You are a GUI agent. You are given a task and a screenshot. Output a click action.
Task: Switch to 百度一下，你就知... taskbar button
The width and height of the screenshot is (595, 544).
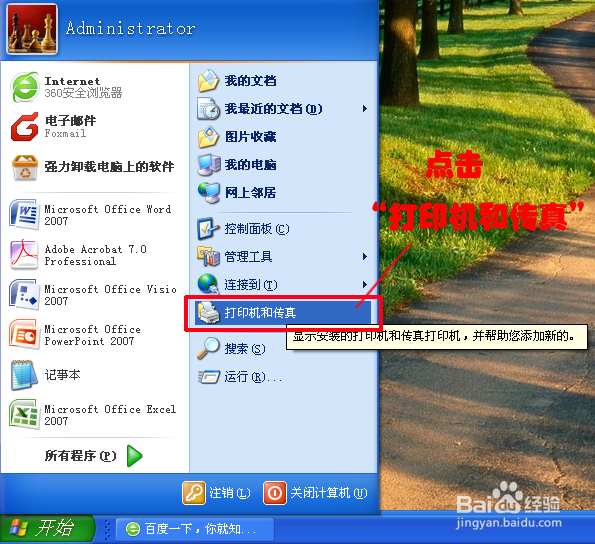[x=195, y=528]
